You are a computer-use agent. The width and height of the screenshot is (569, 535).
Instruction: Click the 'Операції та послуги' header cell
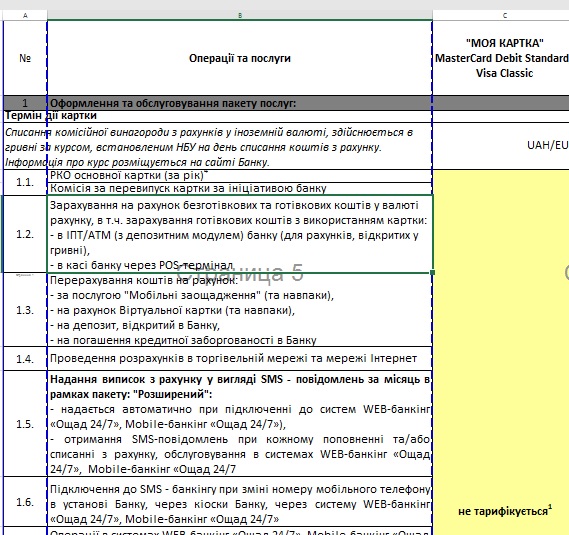pyautogui.click(x=240, y=58)
